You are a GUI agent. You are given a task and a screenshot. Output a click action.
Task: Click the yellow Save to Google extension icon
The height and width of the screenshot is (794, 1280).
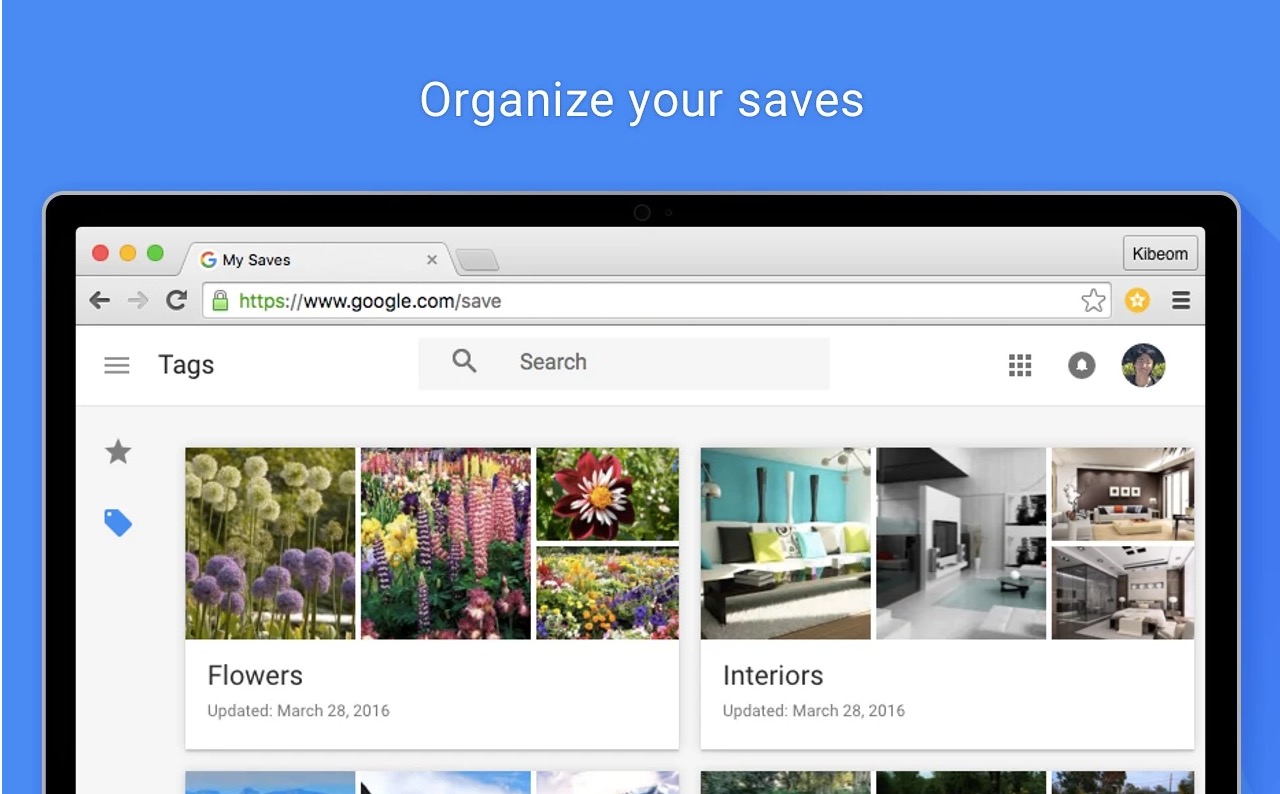coord(1137,300)
